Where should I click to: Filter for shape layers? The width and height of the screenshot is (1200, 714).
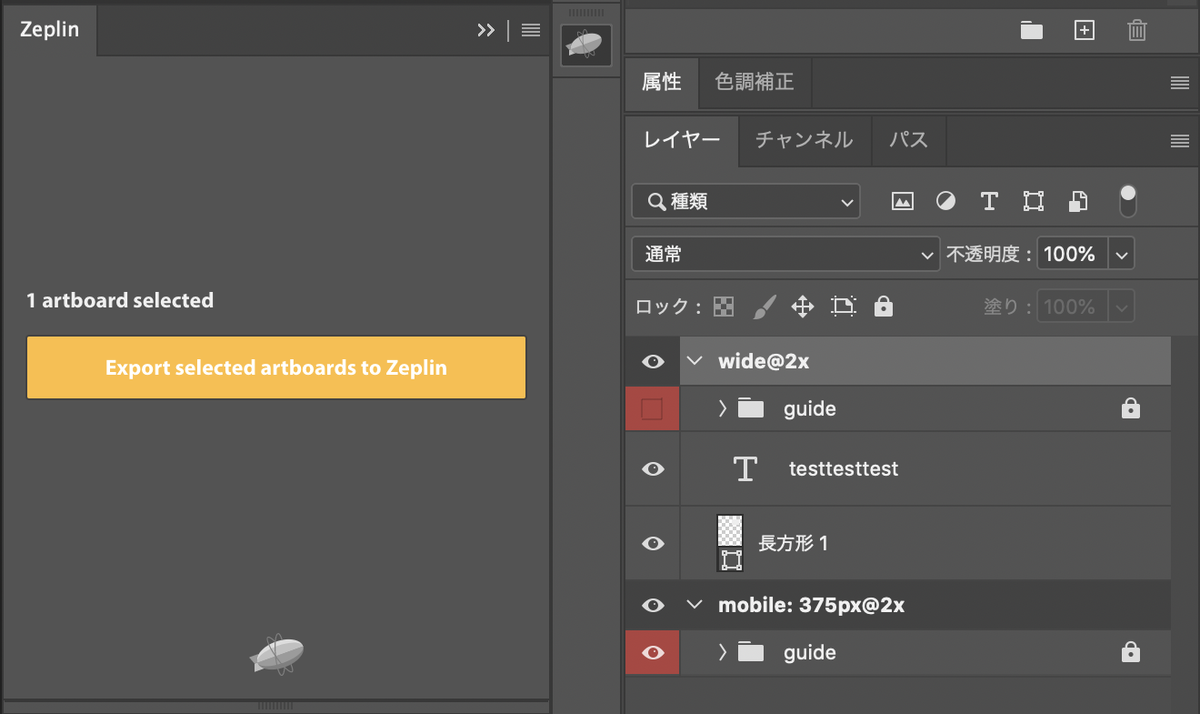coord(1033,201)
